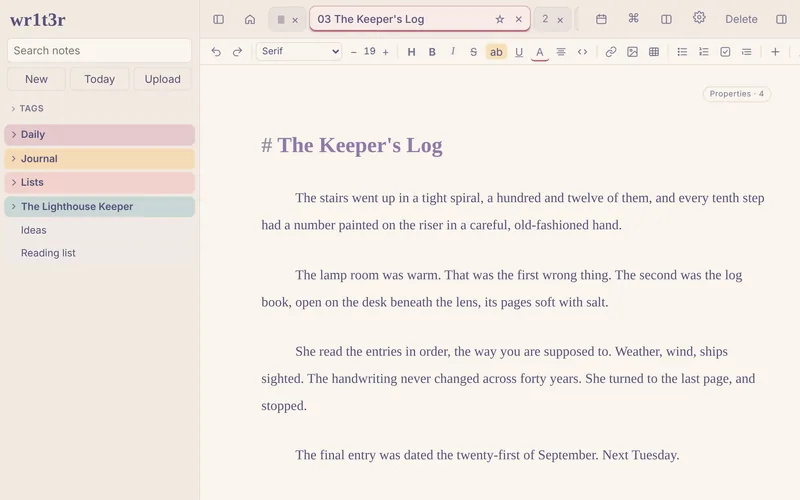Viewport: 800px width, 500px height.
Task: Open the command palette icon
Action: (633, 18)
